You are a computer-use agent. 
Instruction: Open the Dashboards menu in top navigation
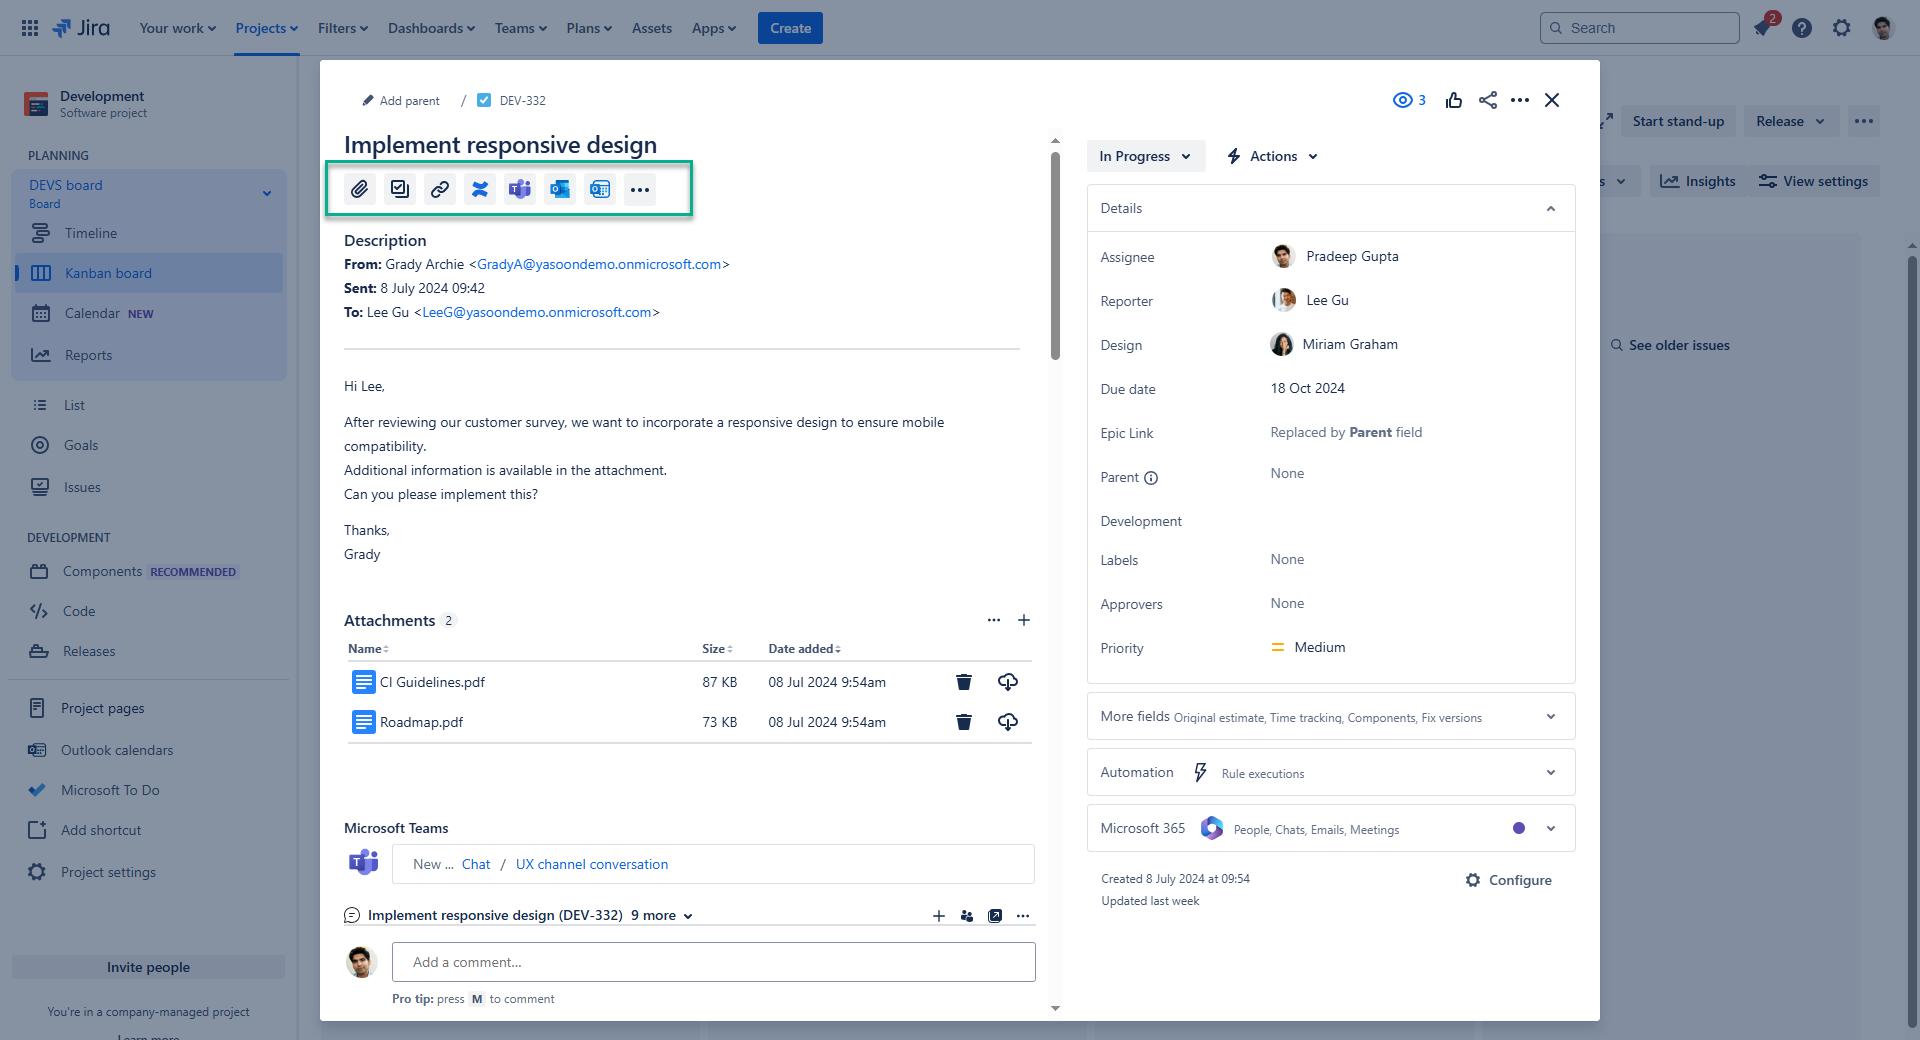tap(431, 28)
